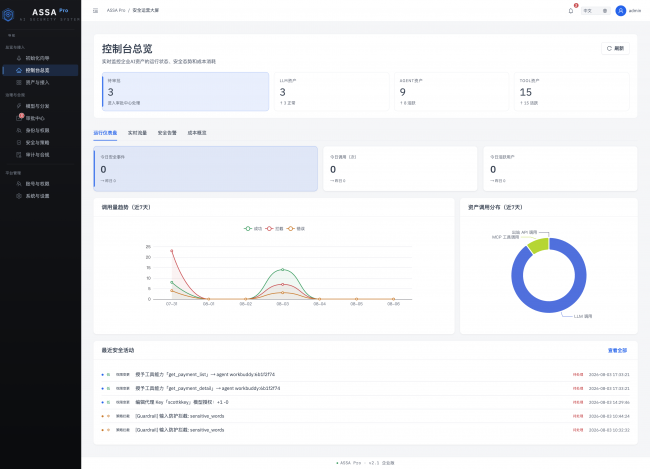The image size is (650, 469).
Task: Switch to the 成本概览 tab
Action: click(197, 133)
